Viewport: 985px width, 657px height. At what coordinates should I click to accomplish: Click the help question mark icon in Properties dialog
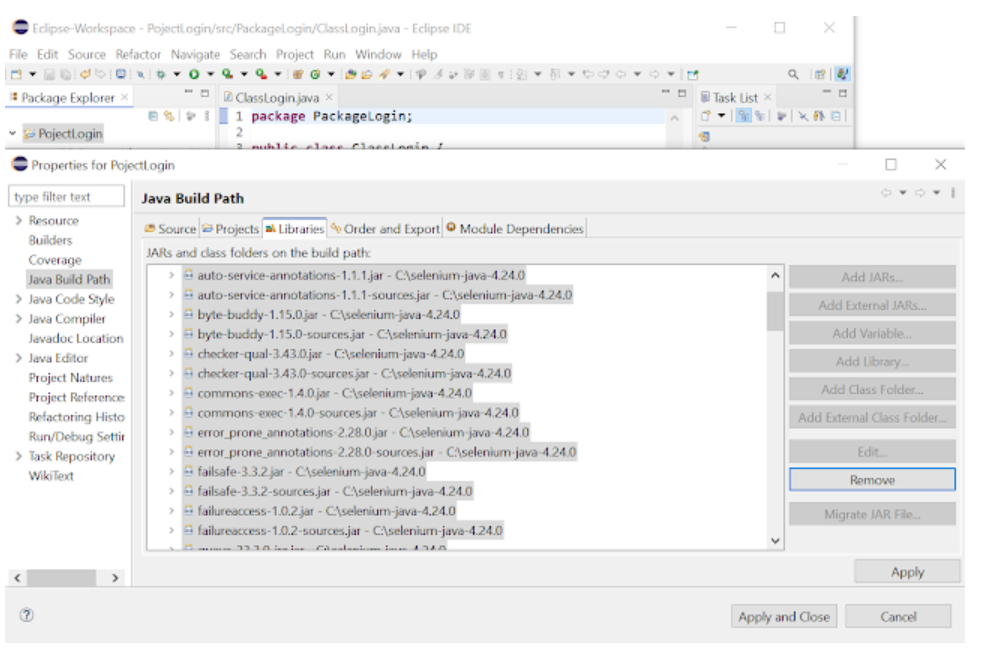click(26, 615)
